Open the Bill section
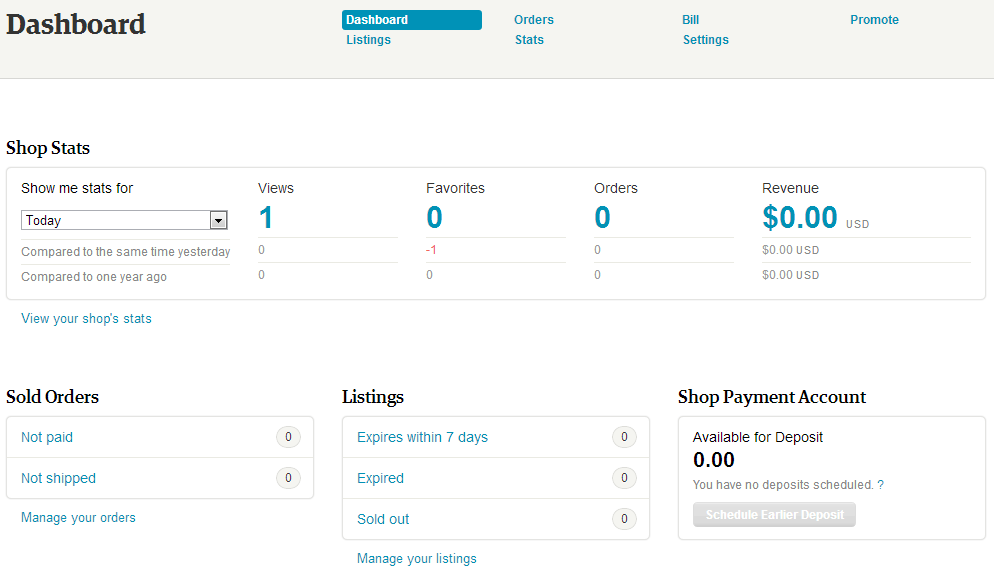This screenshot has height=583, width=994. (x=690, y=19)
